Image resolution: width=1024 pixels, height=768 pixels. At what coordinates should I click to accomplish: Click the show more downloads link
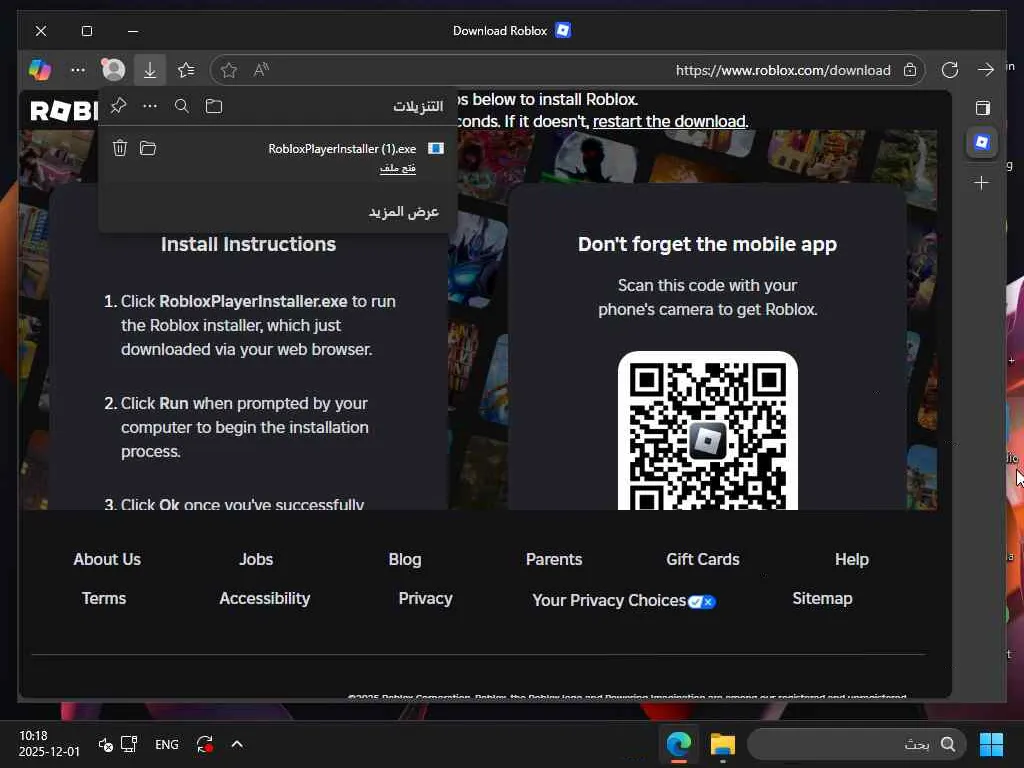[x=404, y=212]
